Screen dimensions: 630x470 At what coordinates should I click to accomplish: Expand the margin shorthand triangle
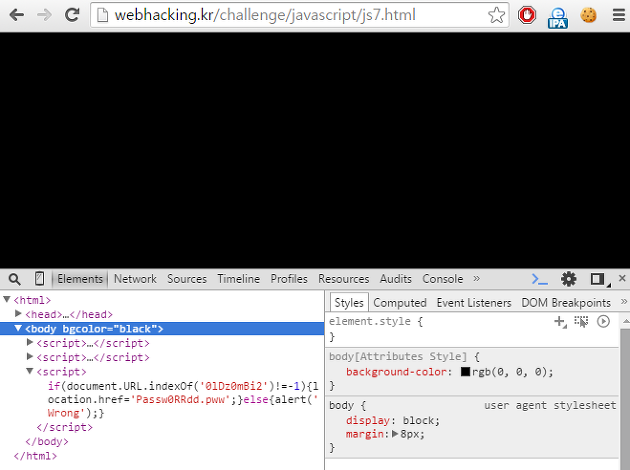coord(395,434)
